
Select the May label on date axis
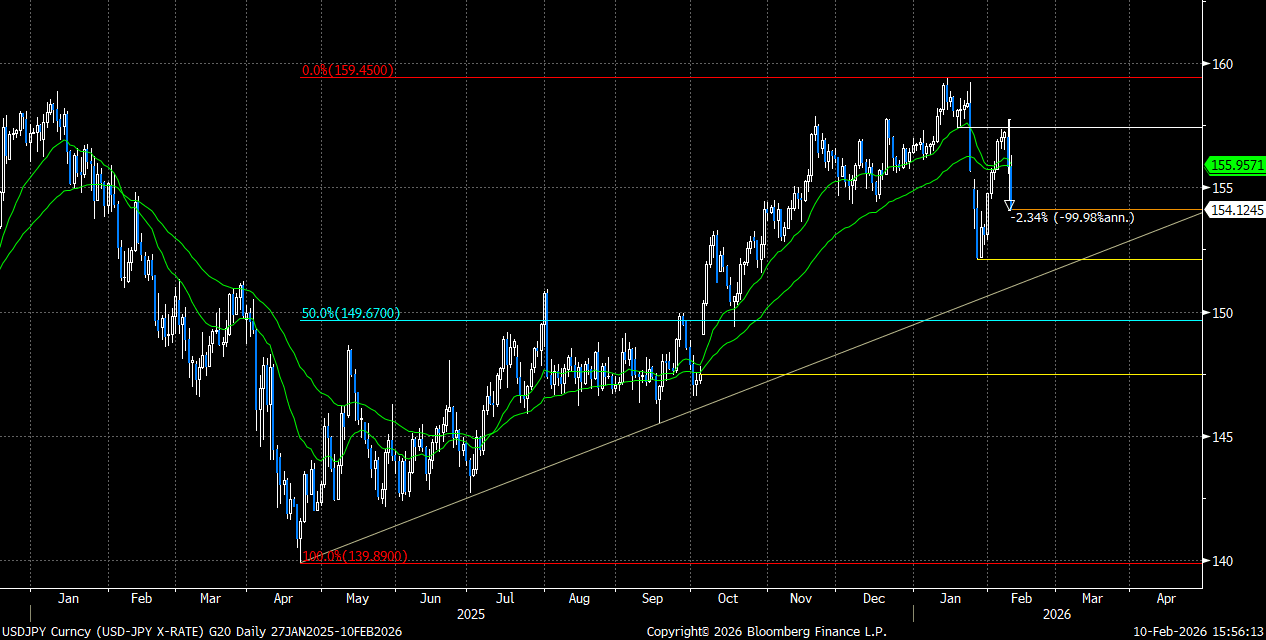pyautogui.click(x=357, y=599)
